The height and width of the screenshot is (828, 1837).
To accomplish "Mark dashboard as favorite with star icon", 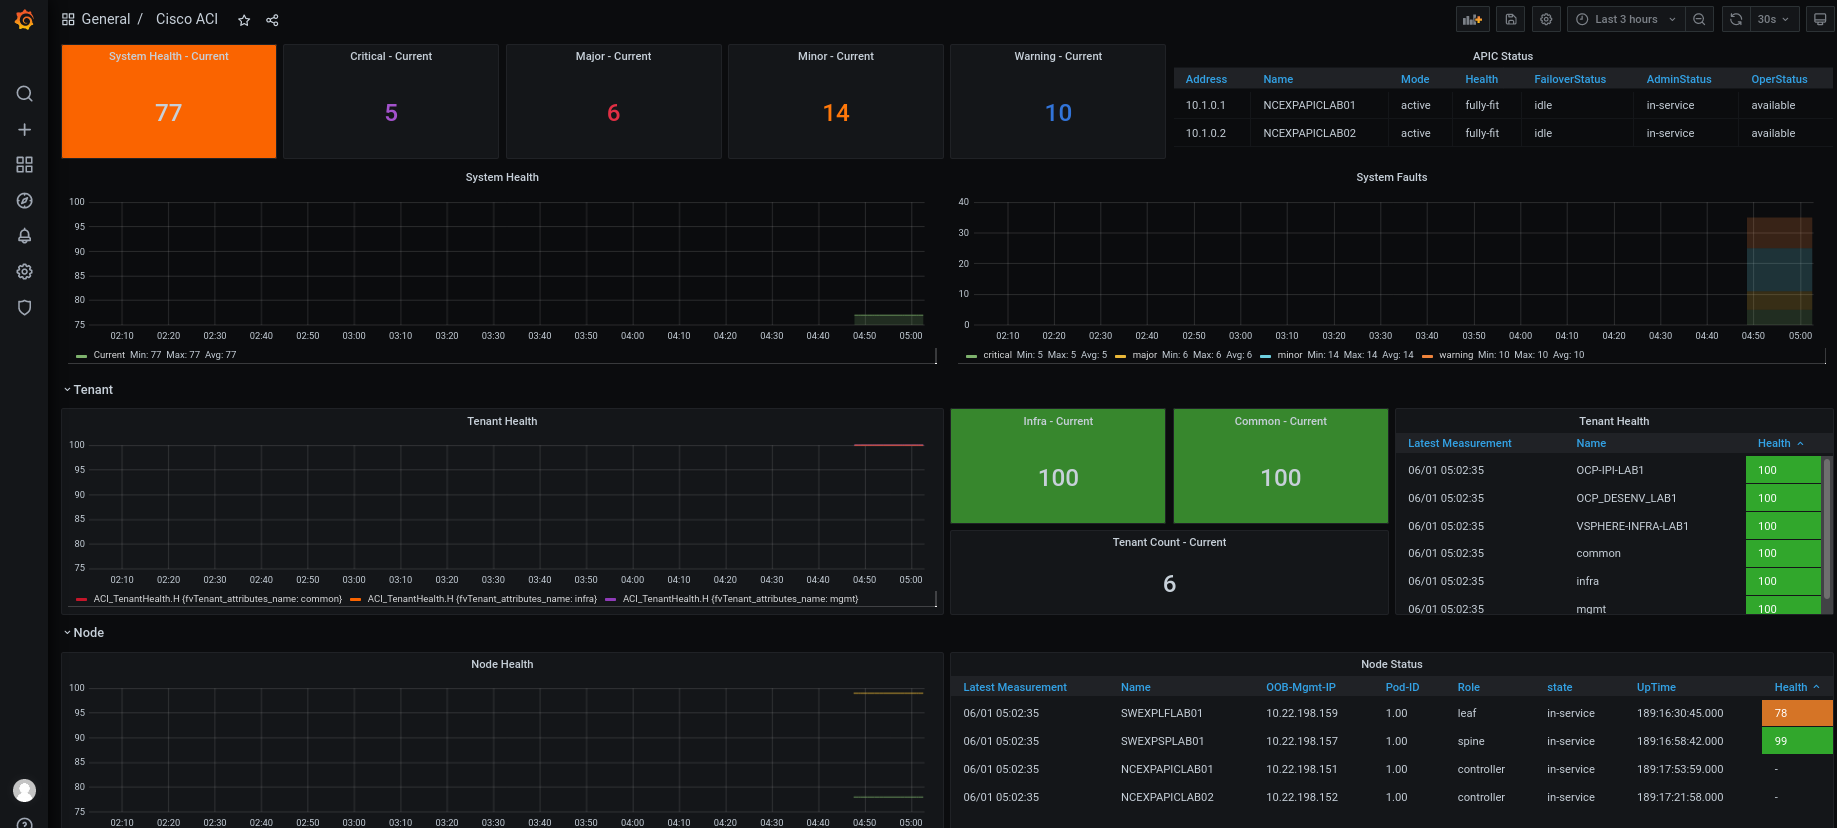I will click(x=244, y=20).
